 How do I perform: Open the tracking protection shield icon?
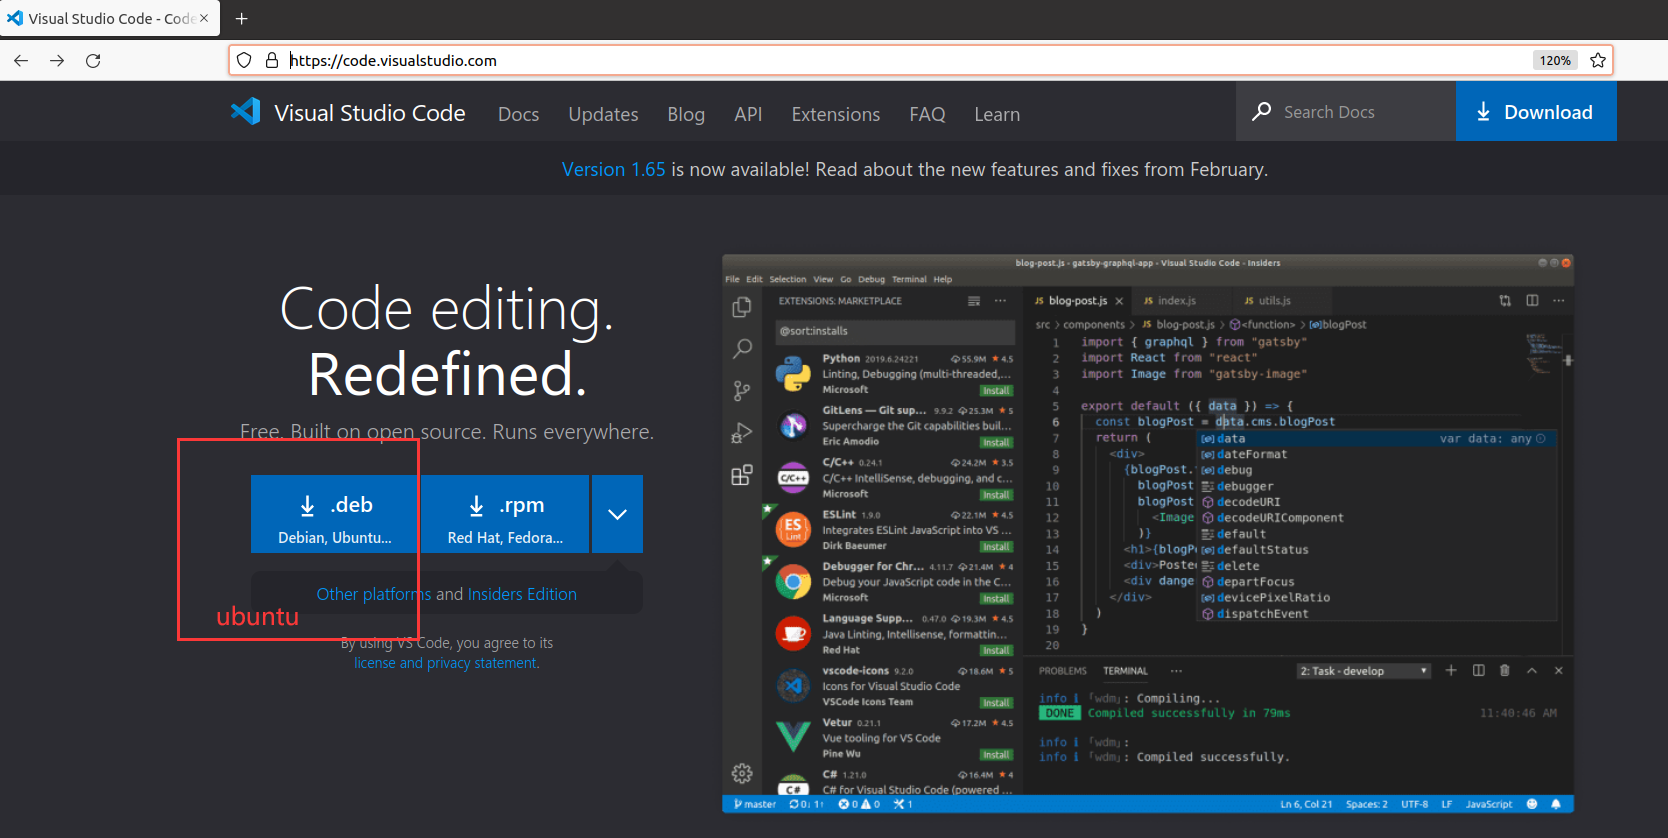(x=244, y=60)
